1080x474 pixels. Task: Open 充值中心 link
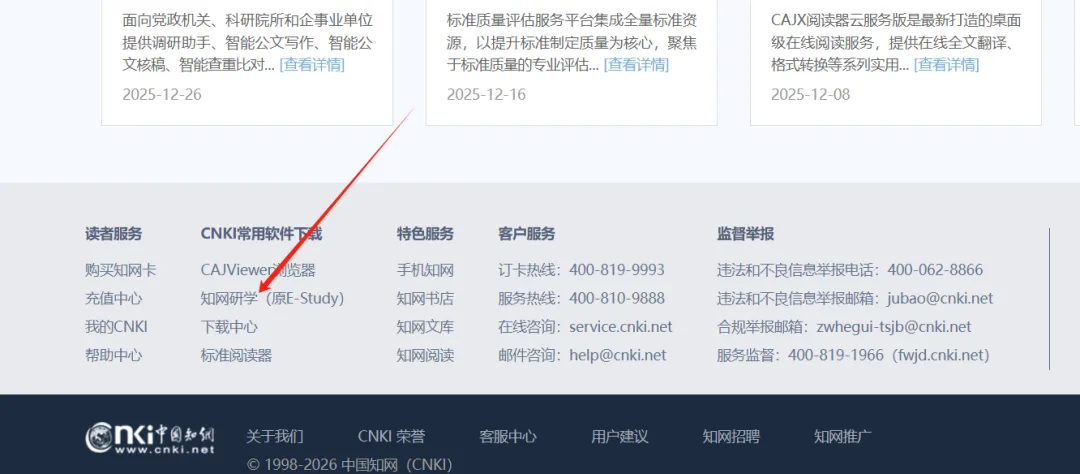(114, 298)
